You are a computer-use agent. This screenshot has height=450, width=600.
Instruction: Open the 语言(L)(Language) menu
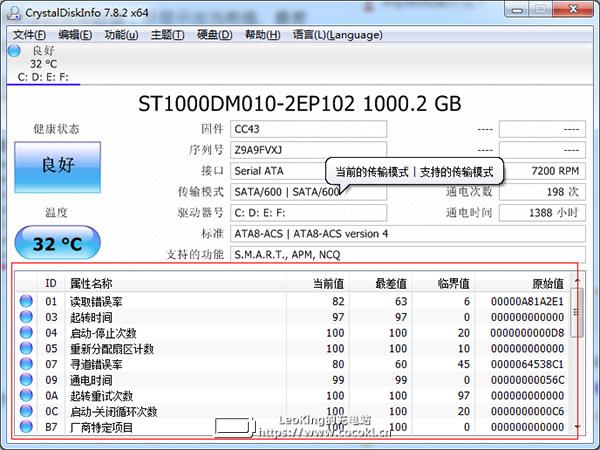[338, 35]
